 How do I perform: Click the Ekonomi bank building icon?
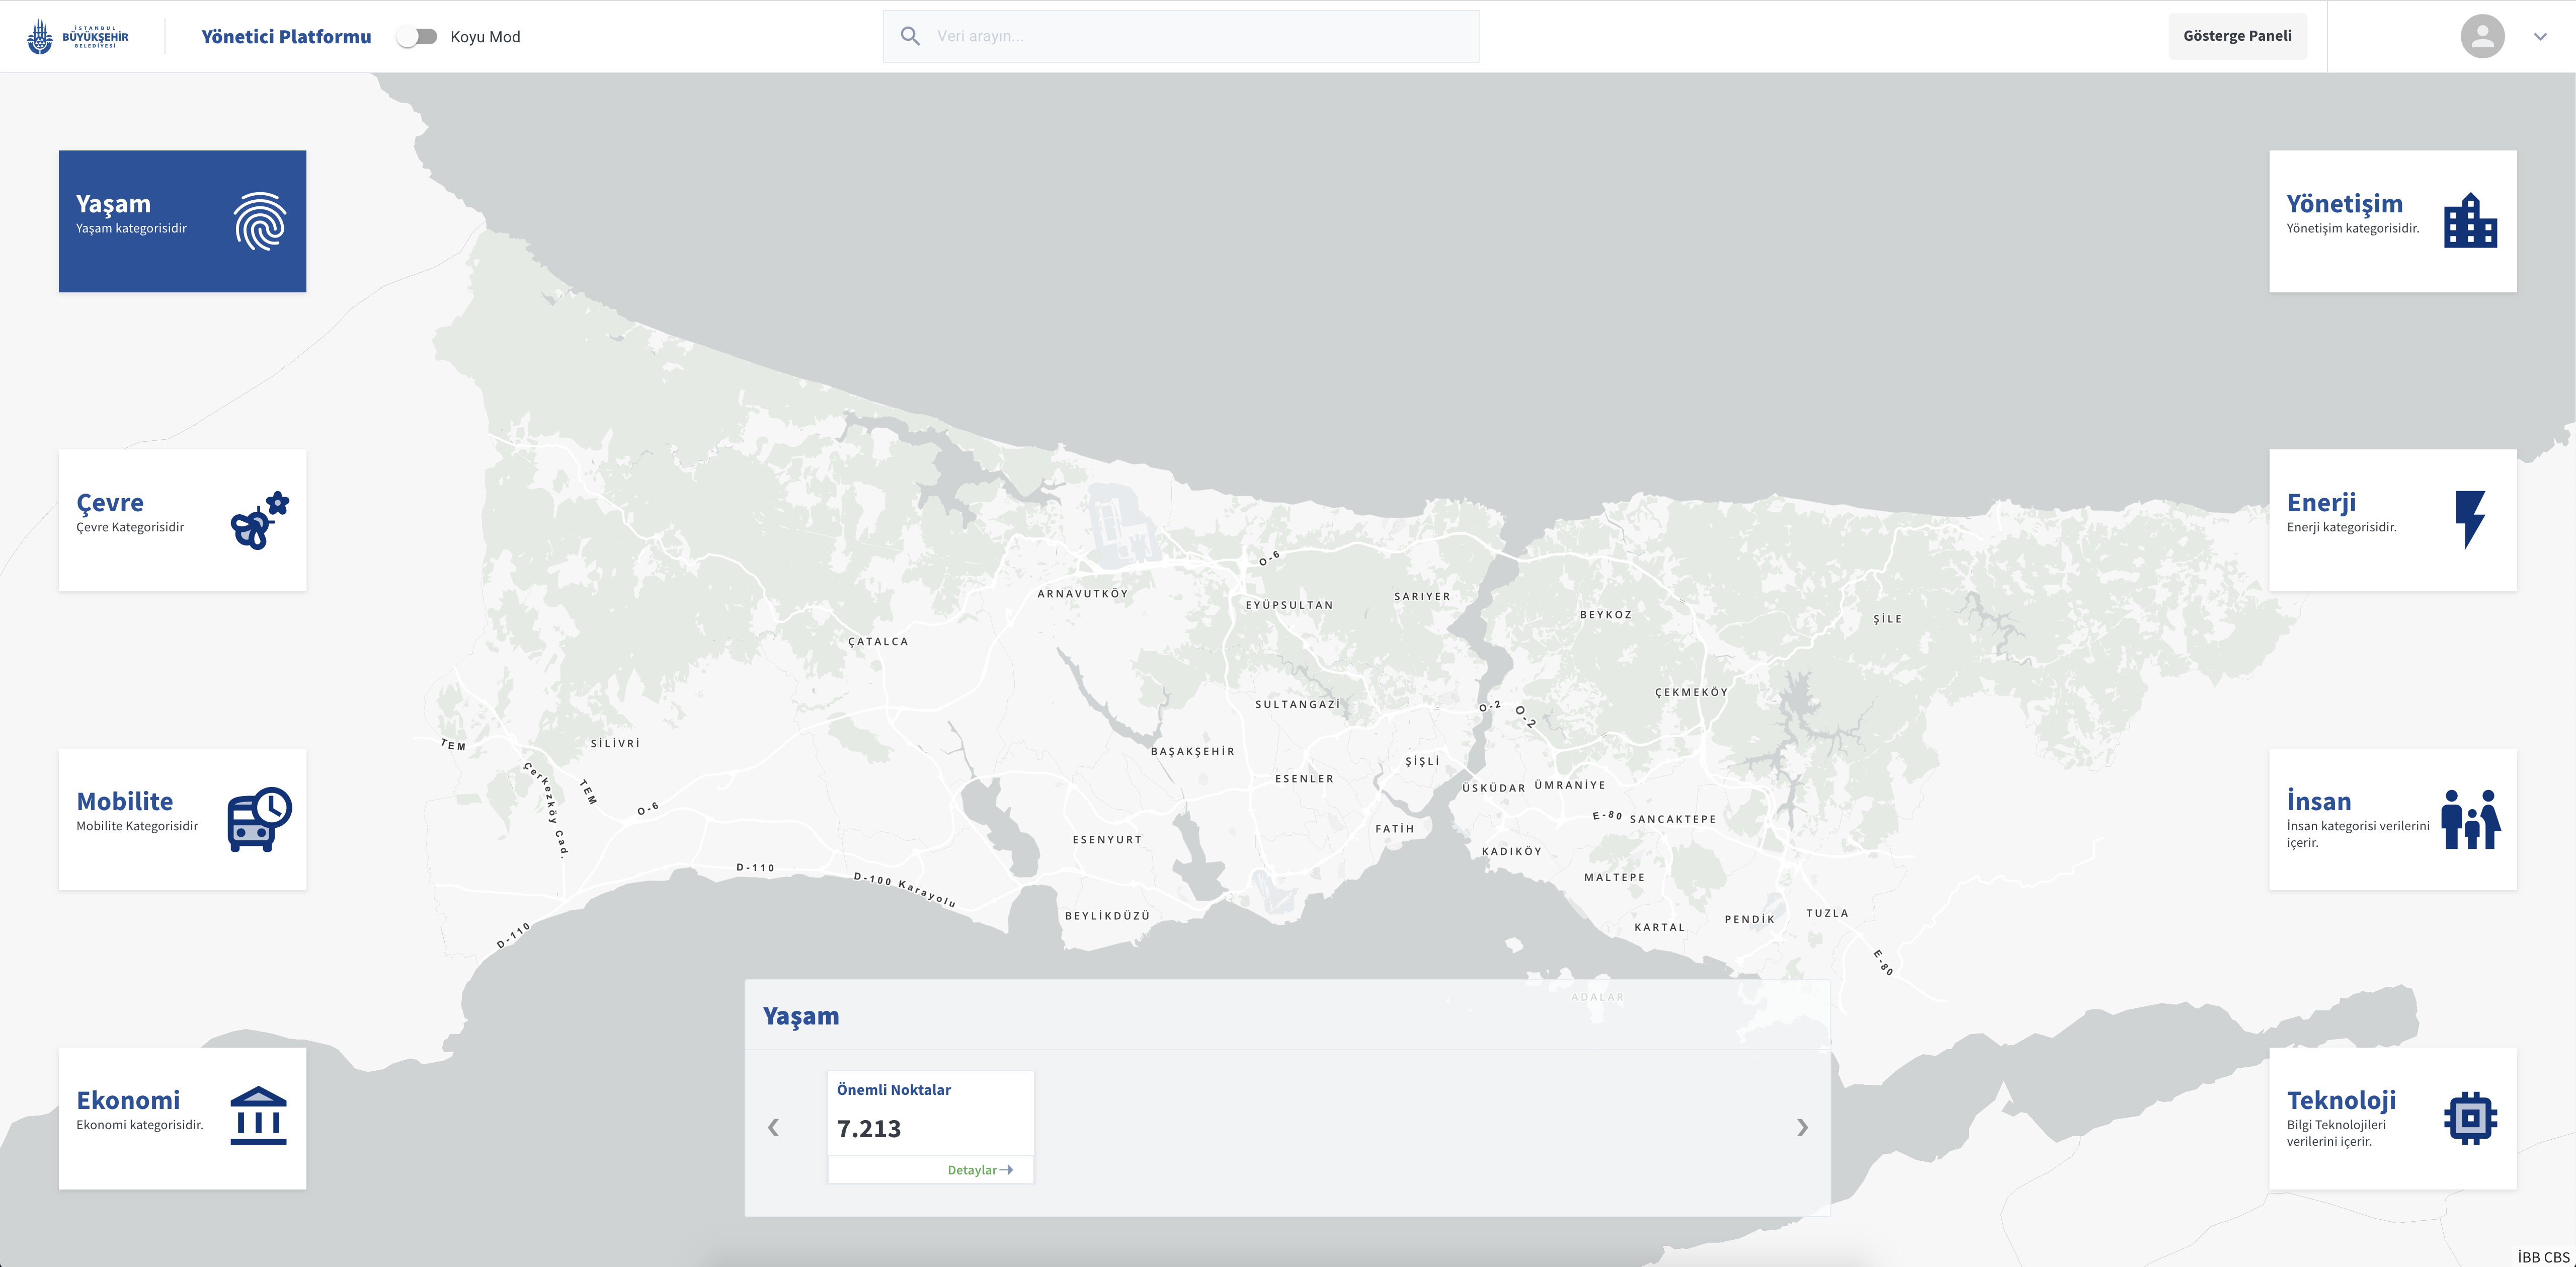tap(258, 1116)
